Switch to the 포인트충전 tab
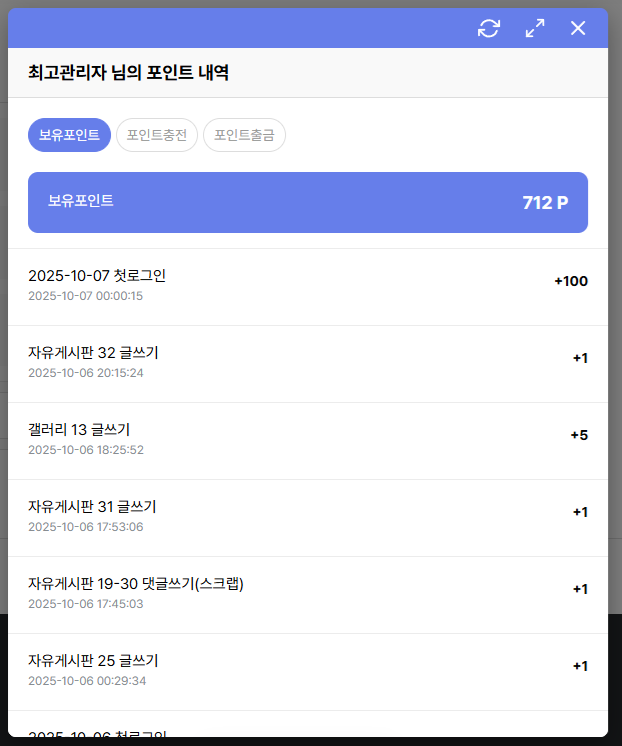 click(x=157, y=135)
